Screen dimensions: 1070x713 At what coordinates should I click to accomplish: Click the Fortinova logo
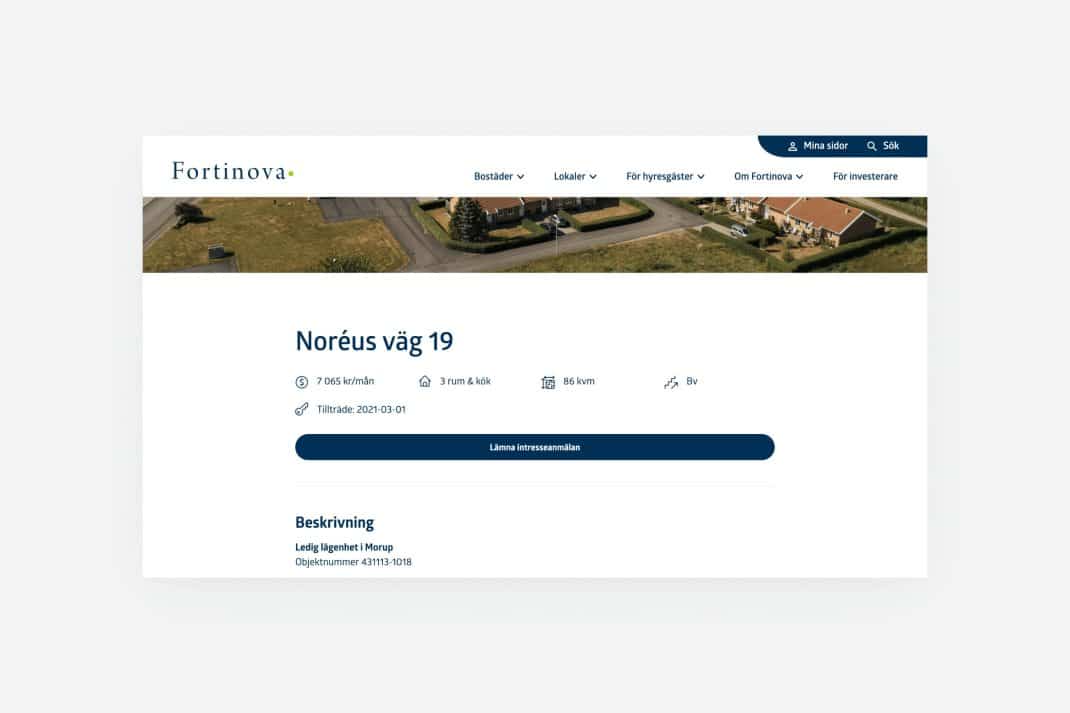coord(233,171)
